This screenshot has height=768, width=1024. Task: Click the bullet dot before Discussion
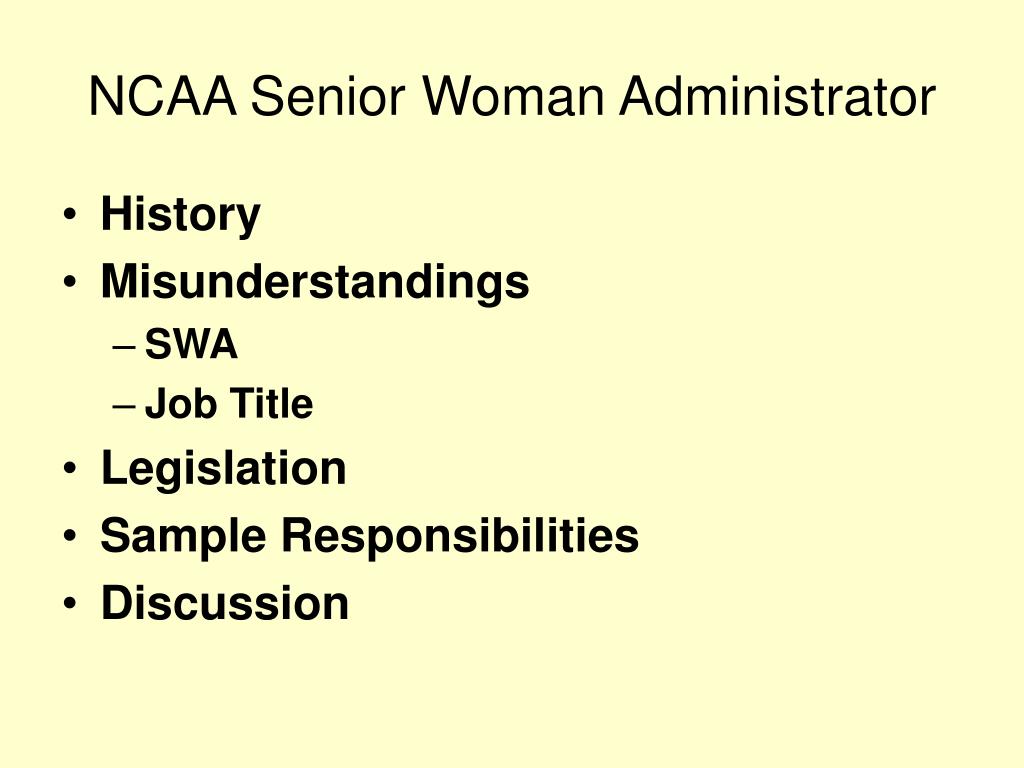point(70,603)
